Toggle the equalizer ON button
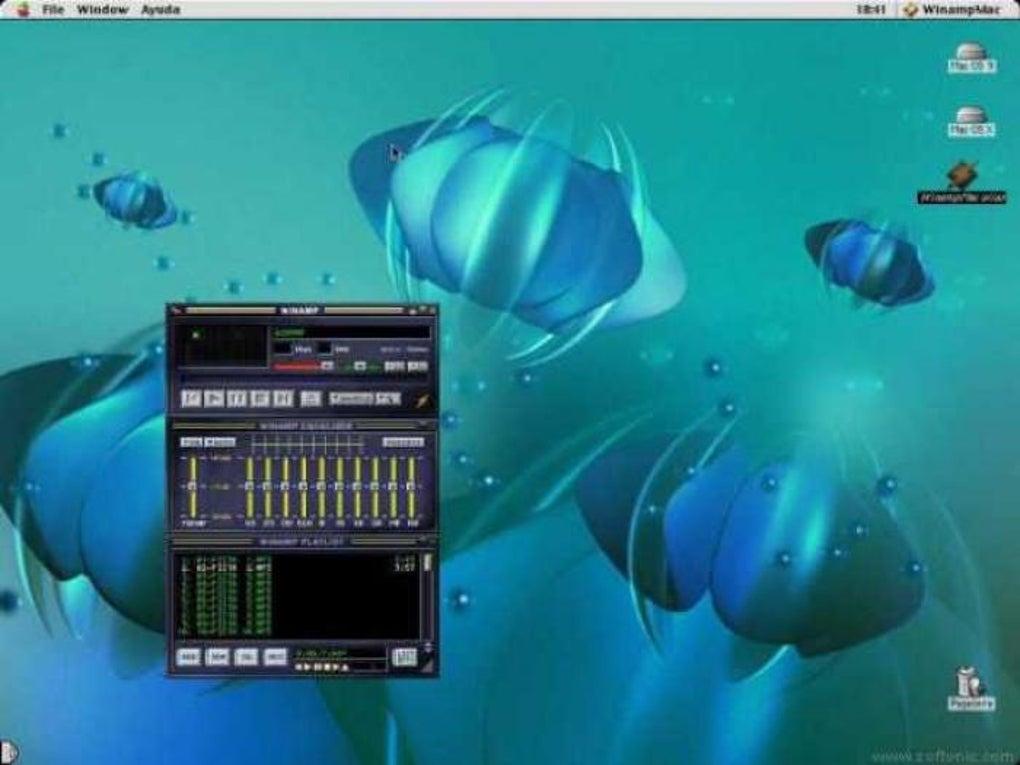Screen dimensions: 1020x765 [190, 441]
